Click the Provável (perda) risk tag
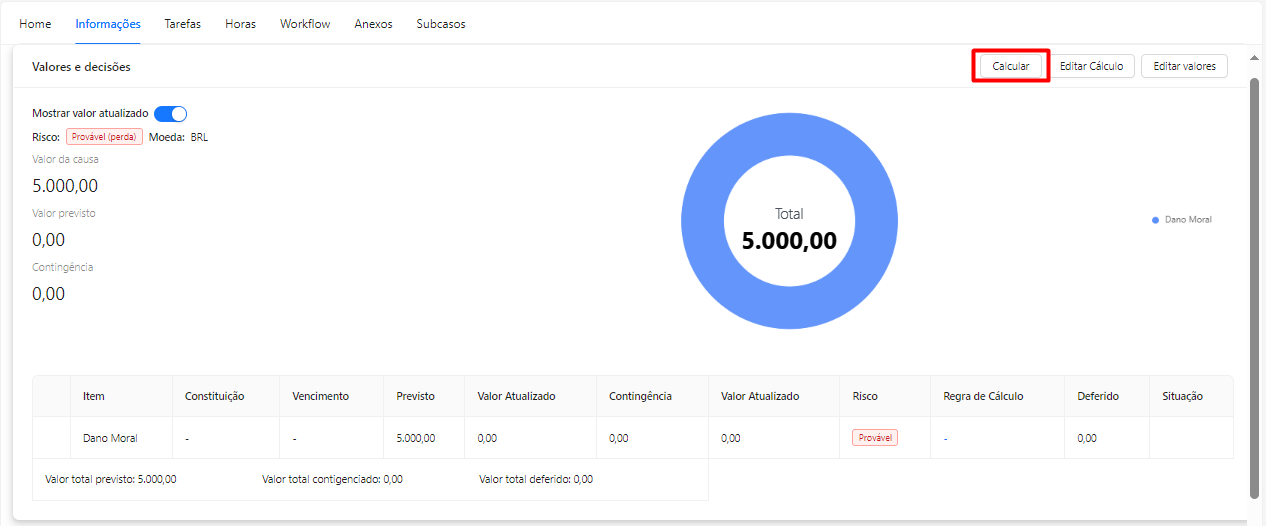The image size is (1266, 526). pyautogui.click(x=104, y=137)
